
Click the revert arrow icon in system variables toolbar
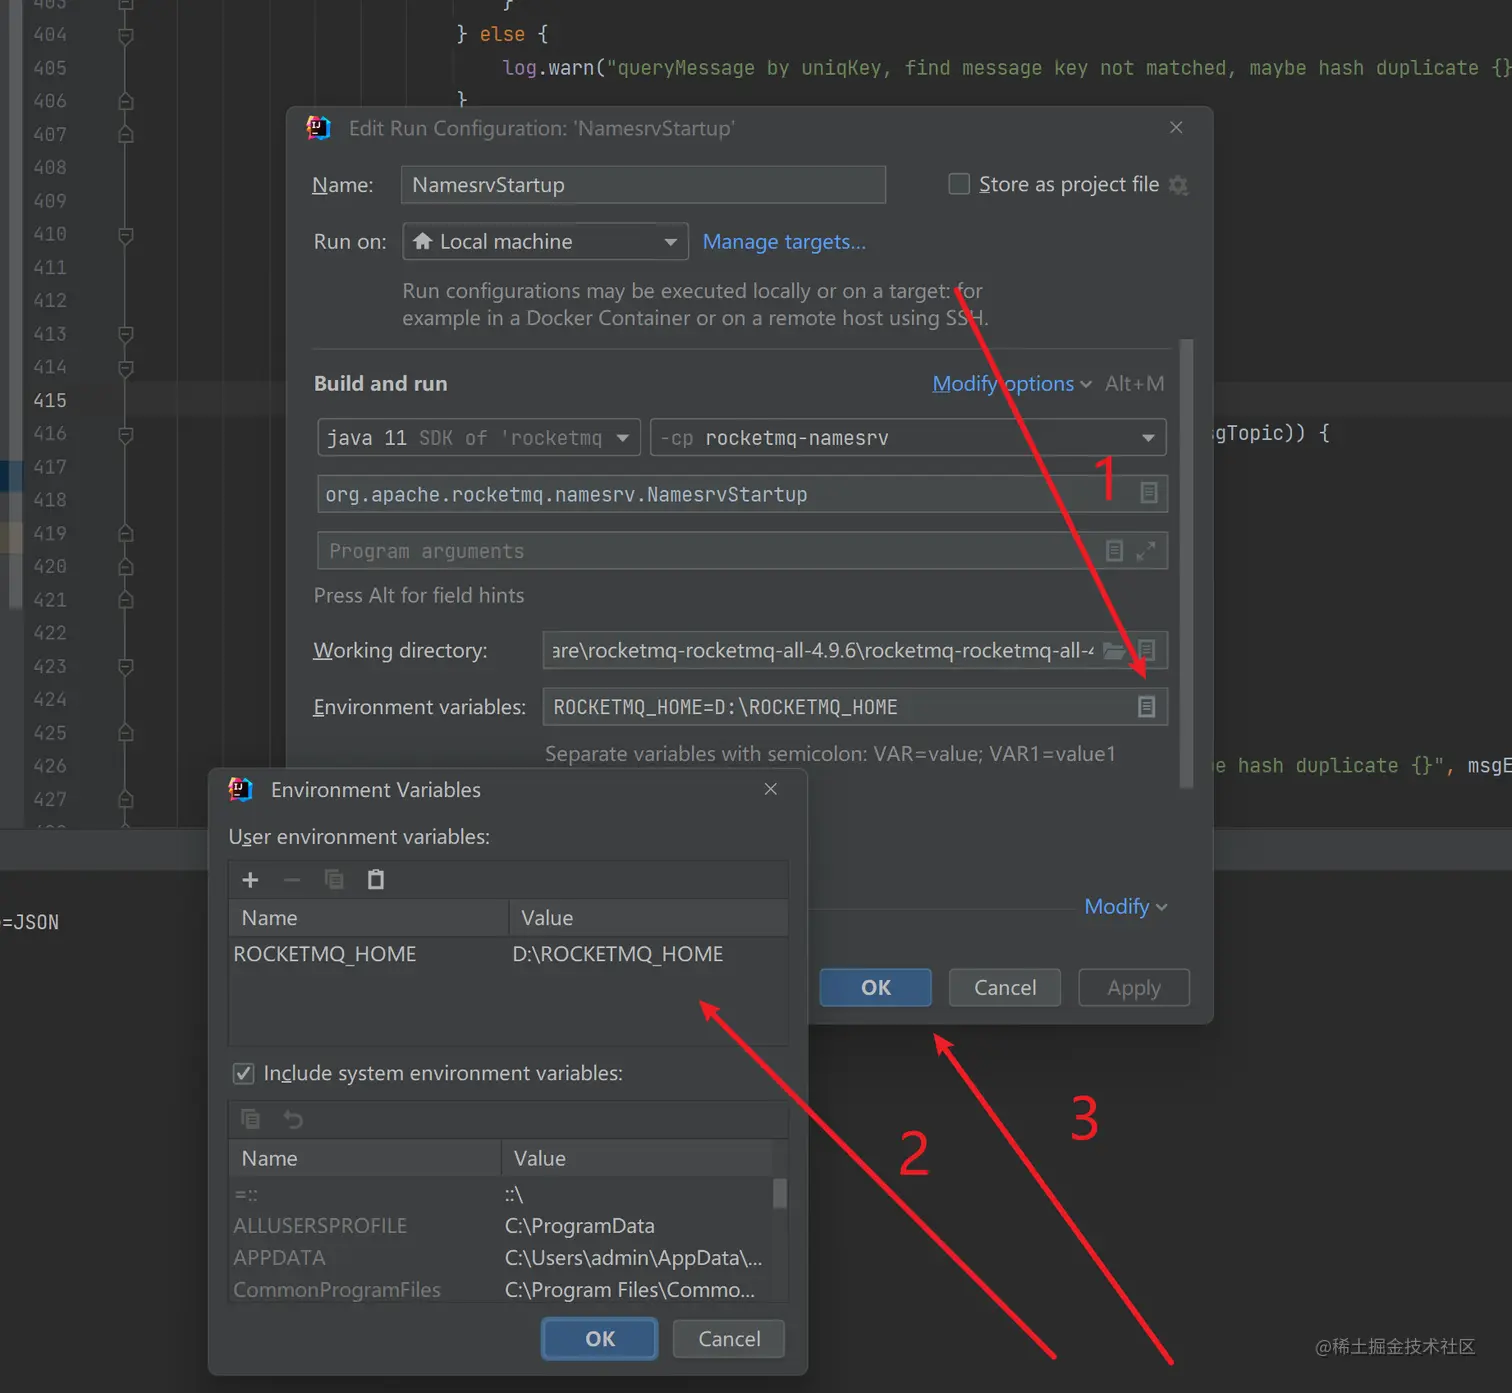pos(293,1119)
